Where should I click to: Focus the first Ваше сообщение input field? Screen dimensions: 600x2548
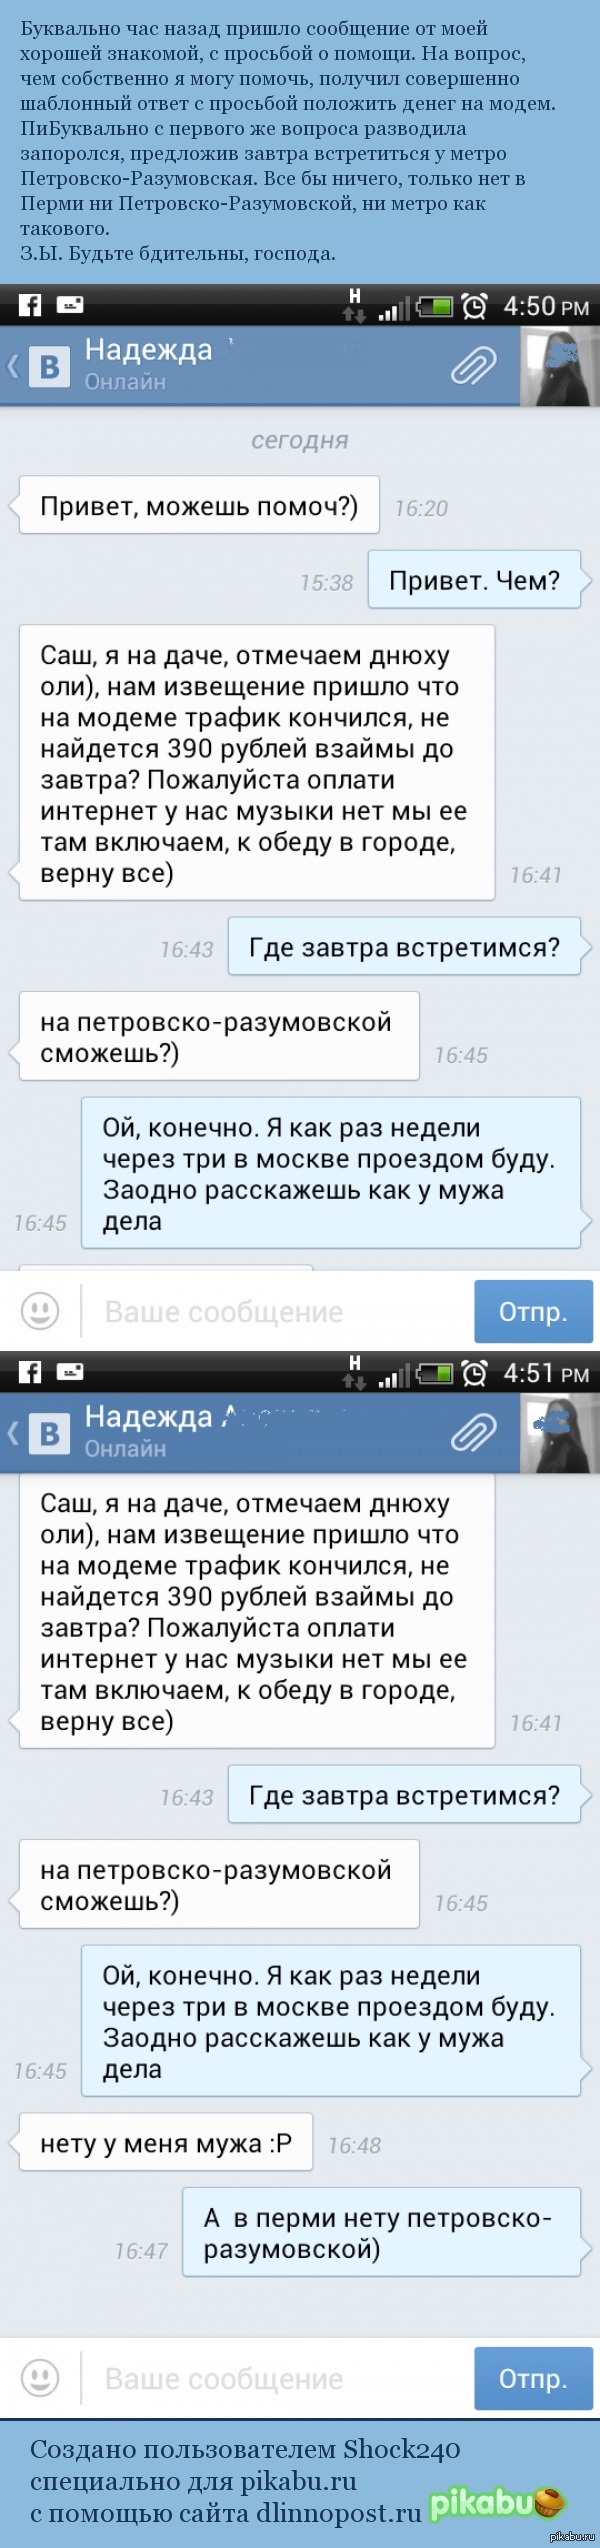(x=275, y=1311)
